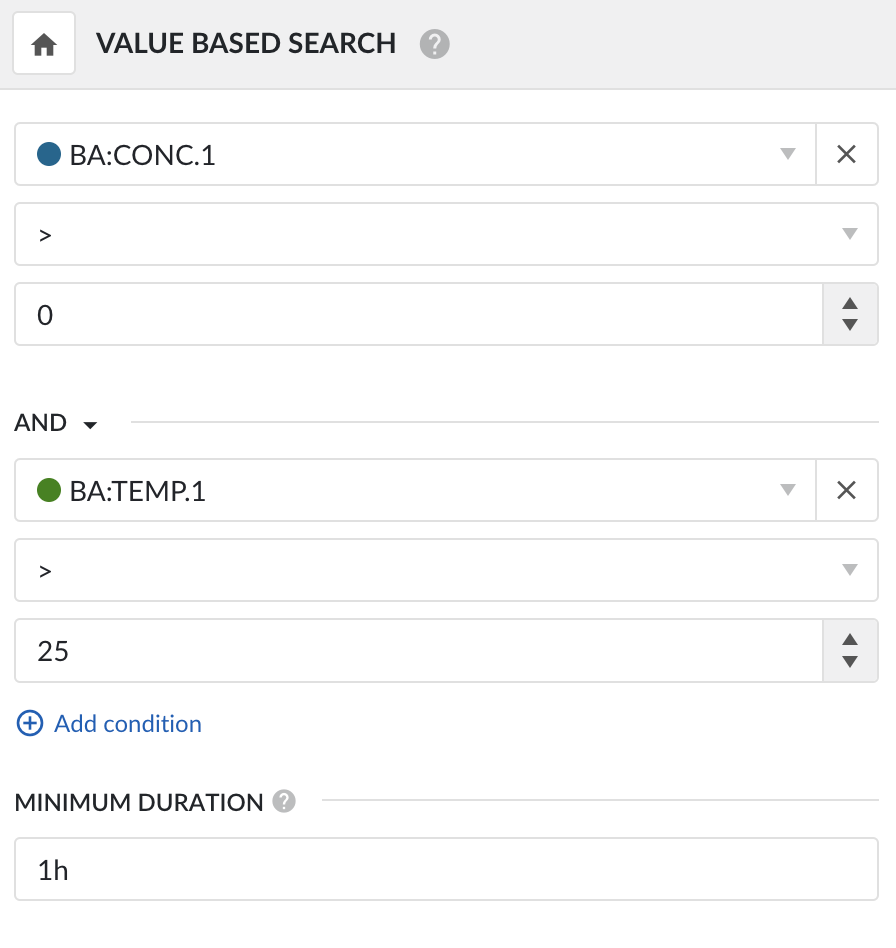Open operator dropdown under BA:TEMP.1

click(446, 570)
